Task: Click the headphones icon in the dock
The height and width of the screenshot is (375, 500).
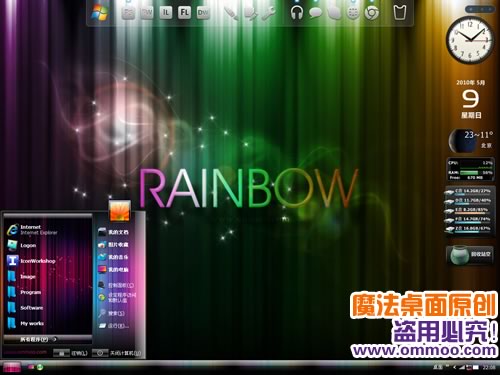Action: click(x=297, y=13)
